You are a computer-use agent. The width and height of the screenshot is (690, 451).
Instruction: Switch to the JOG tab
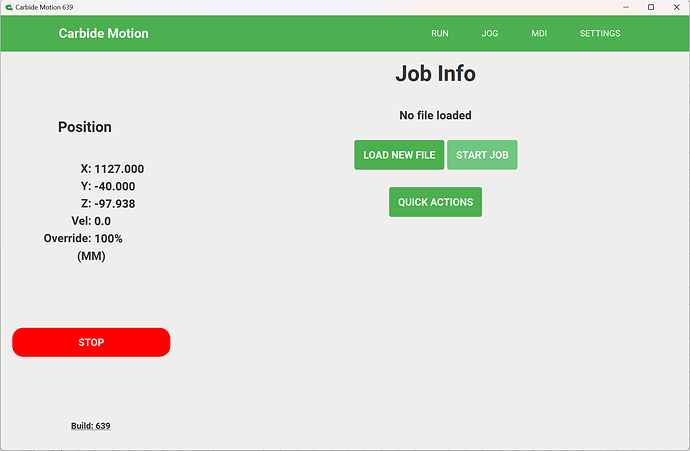[490, 33]
